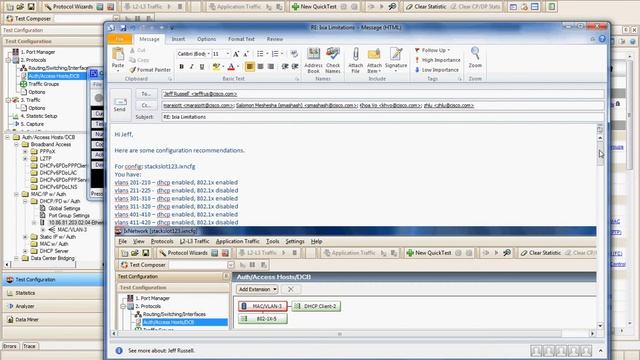Open Outlook Help question mark icon

pos(602,39)
